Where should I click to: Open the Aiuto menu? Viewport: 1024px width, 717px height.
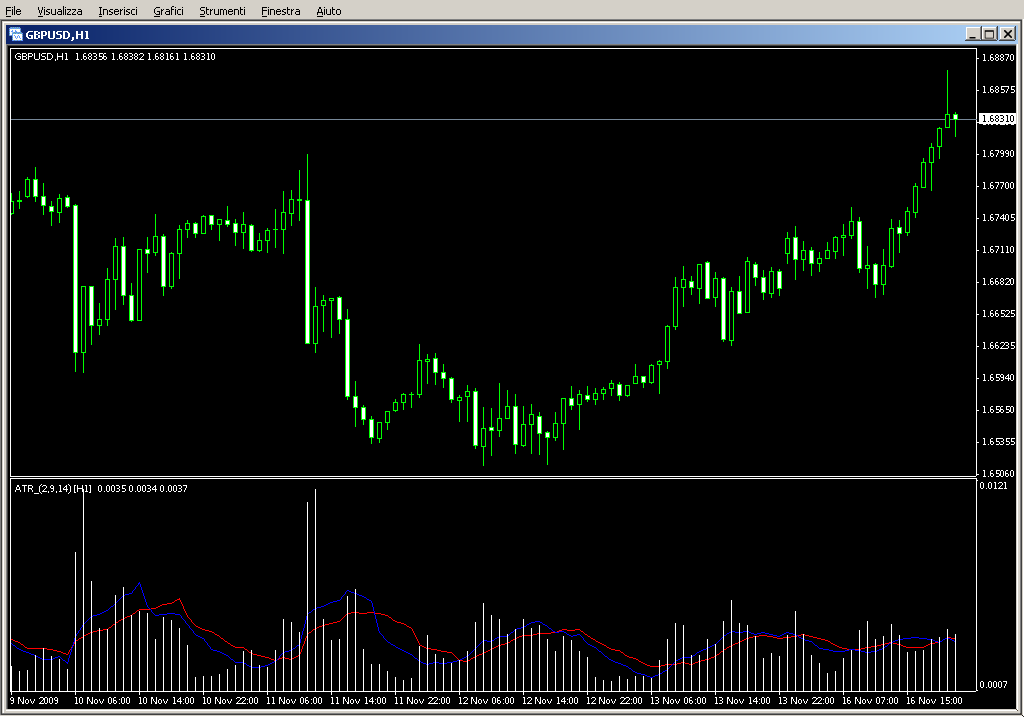pyautogui.click(x=328, y=11)
